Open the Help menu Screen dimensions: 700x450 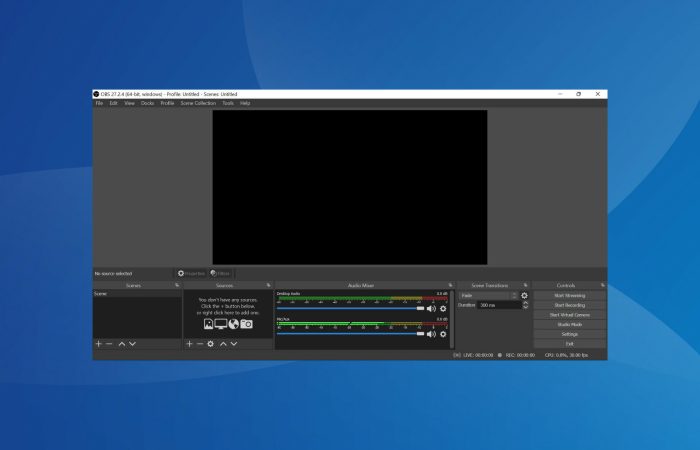[245, 103]
